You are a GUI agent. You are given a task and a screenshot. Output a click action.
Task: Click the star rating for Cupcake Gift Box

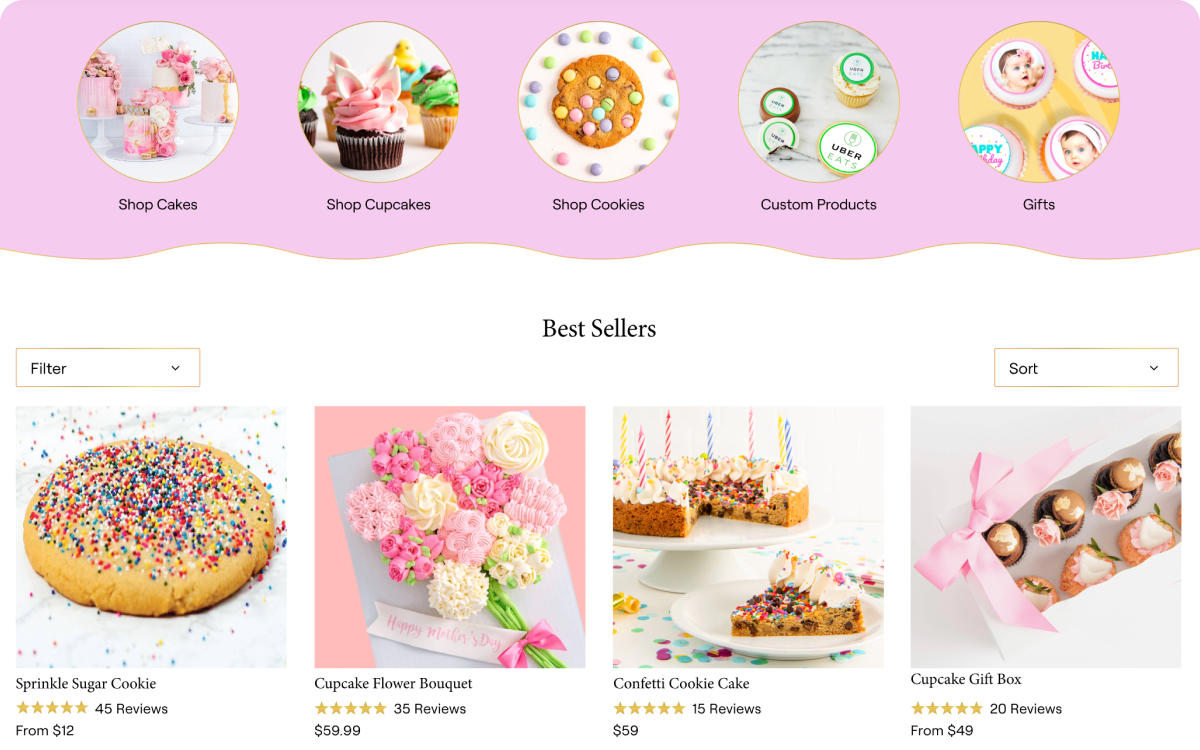947,708
